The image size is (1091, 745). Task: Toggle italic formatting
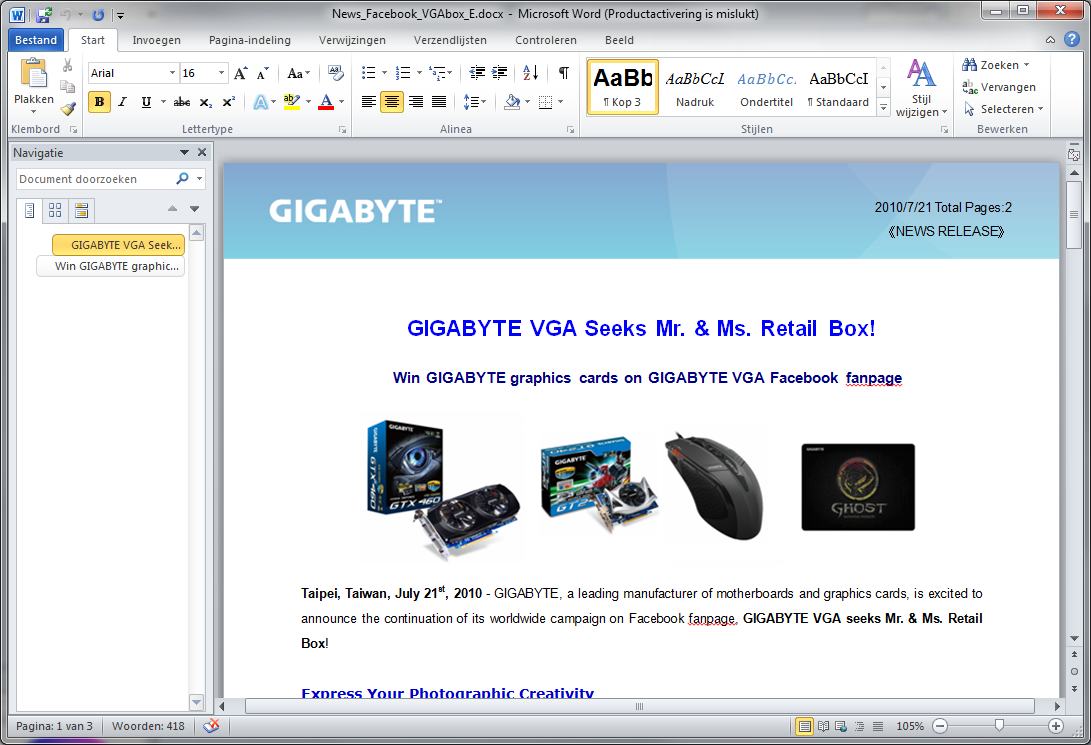click(x=122, y=102)
